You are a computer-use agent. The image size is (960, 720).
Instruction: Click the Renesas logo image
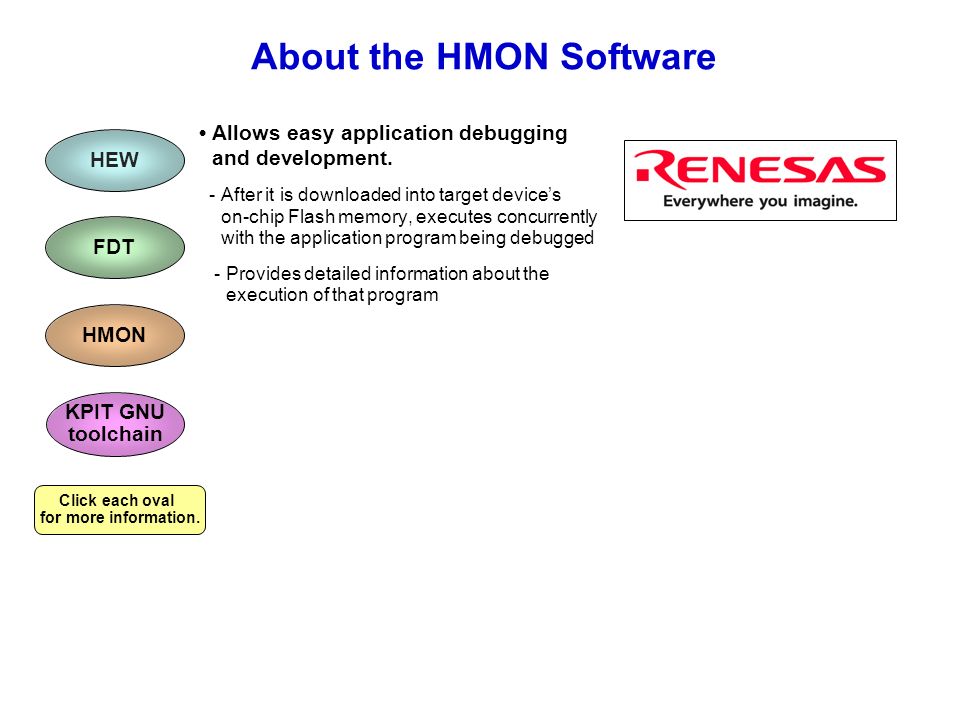point(760,181)
